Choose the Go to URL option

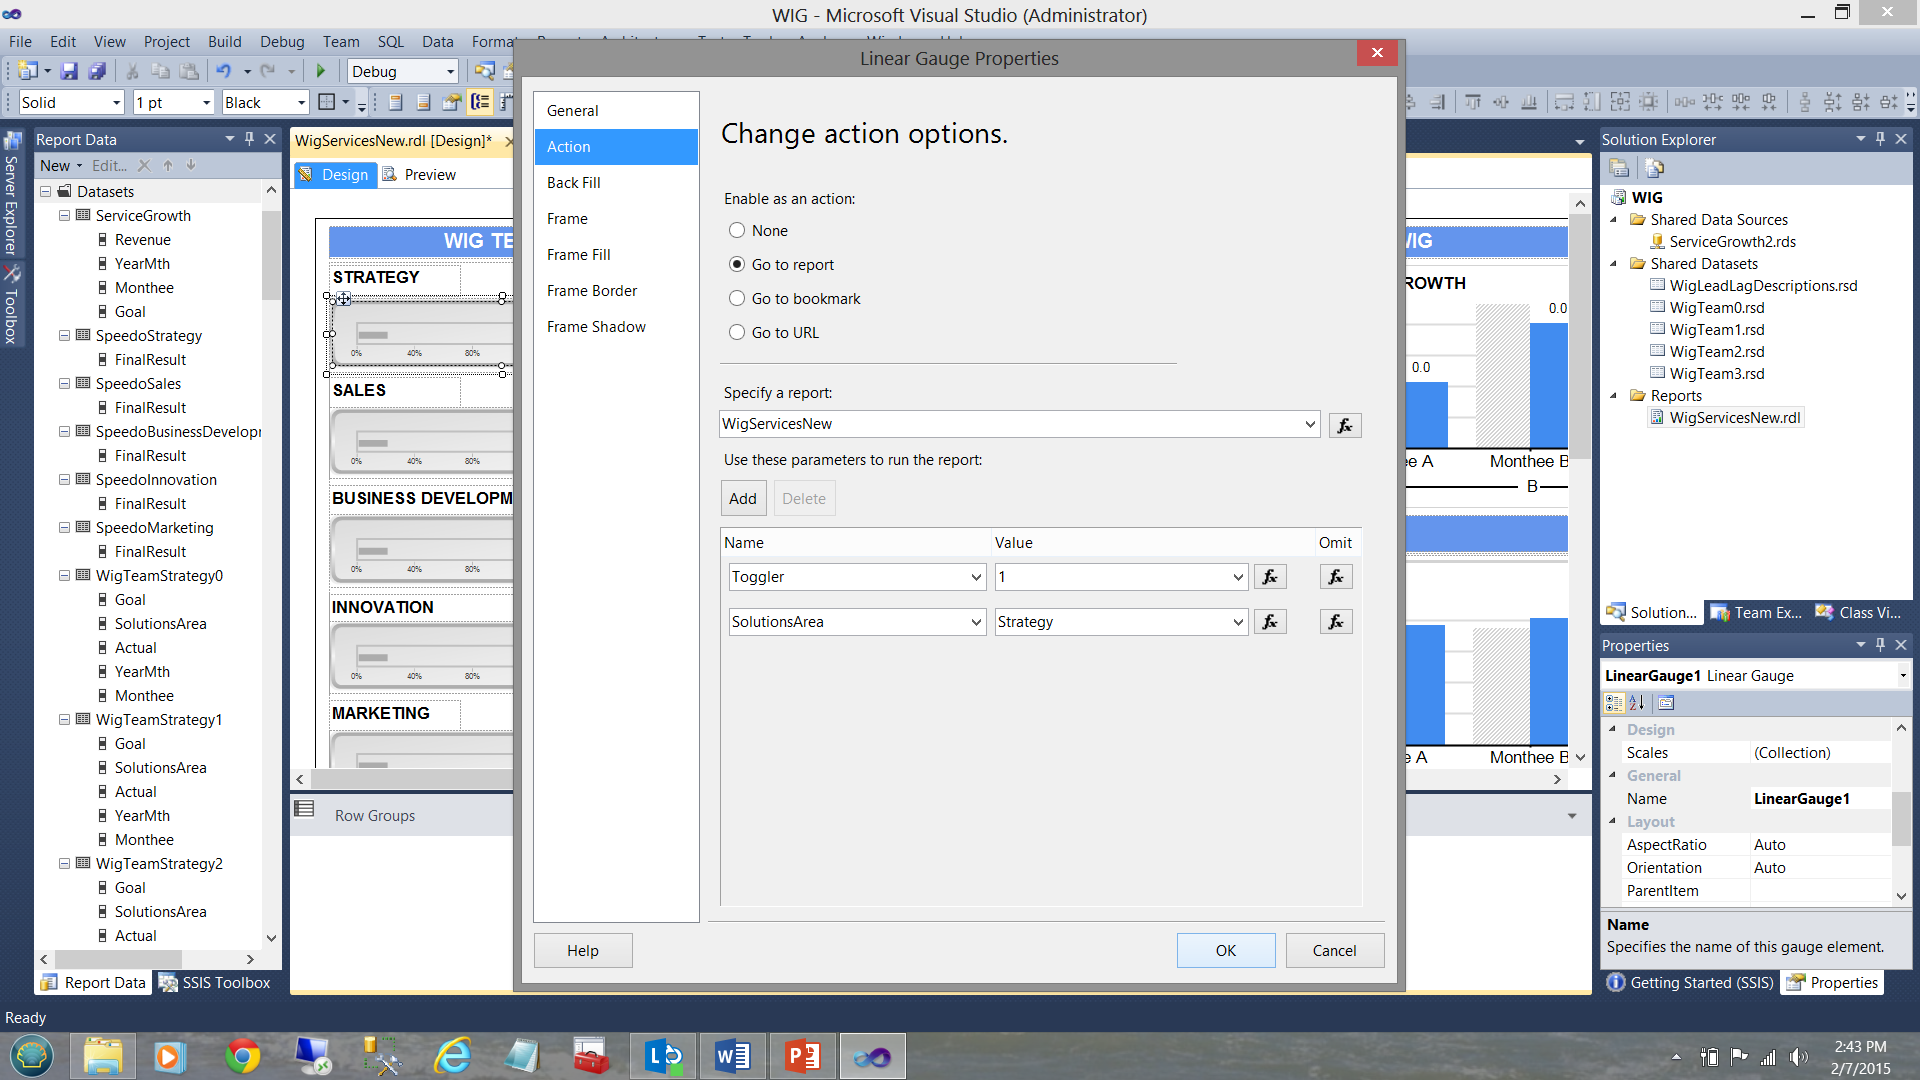pos(737,333)
